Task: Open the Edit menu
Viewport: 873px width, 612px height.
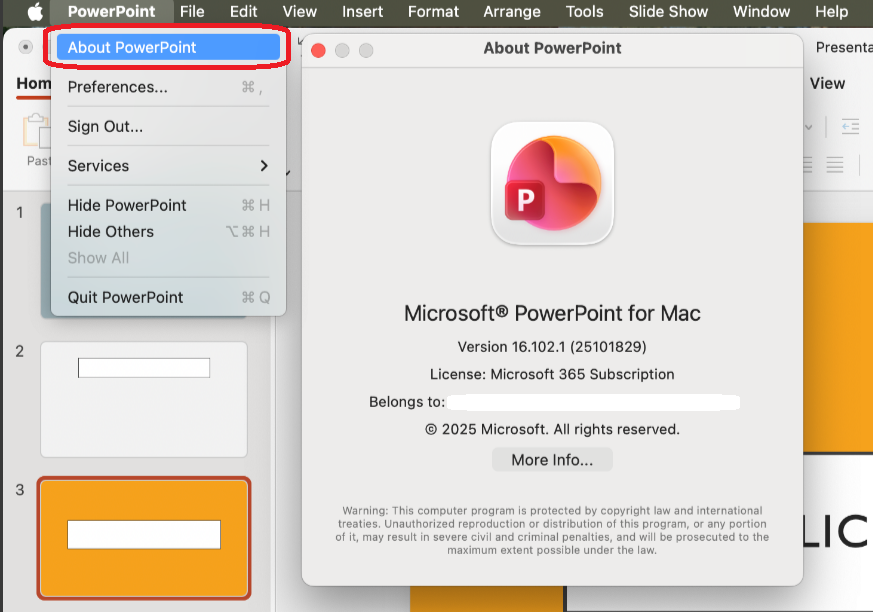Action: [243, 11]
